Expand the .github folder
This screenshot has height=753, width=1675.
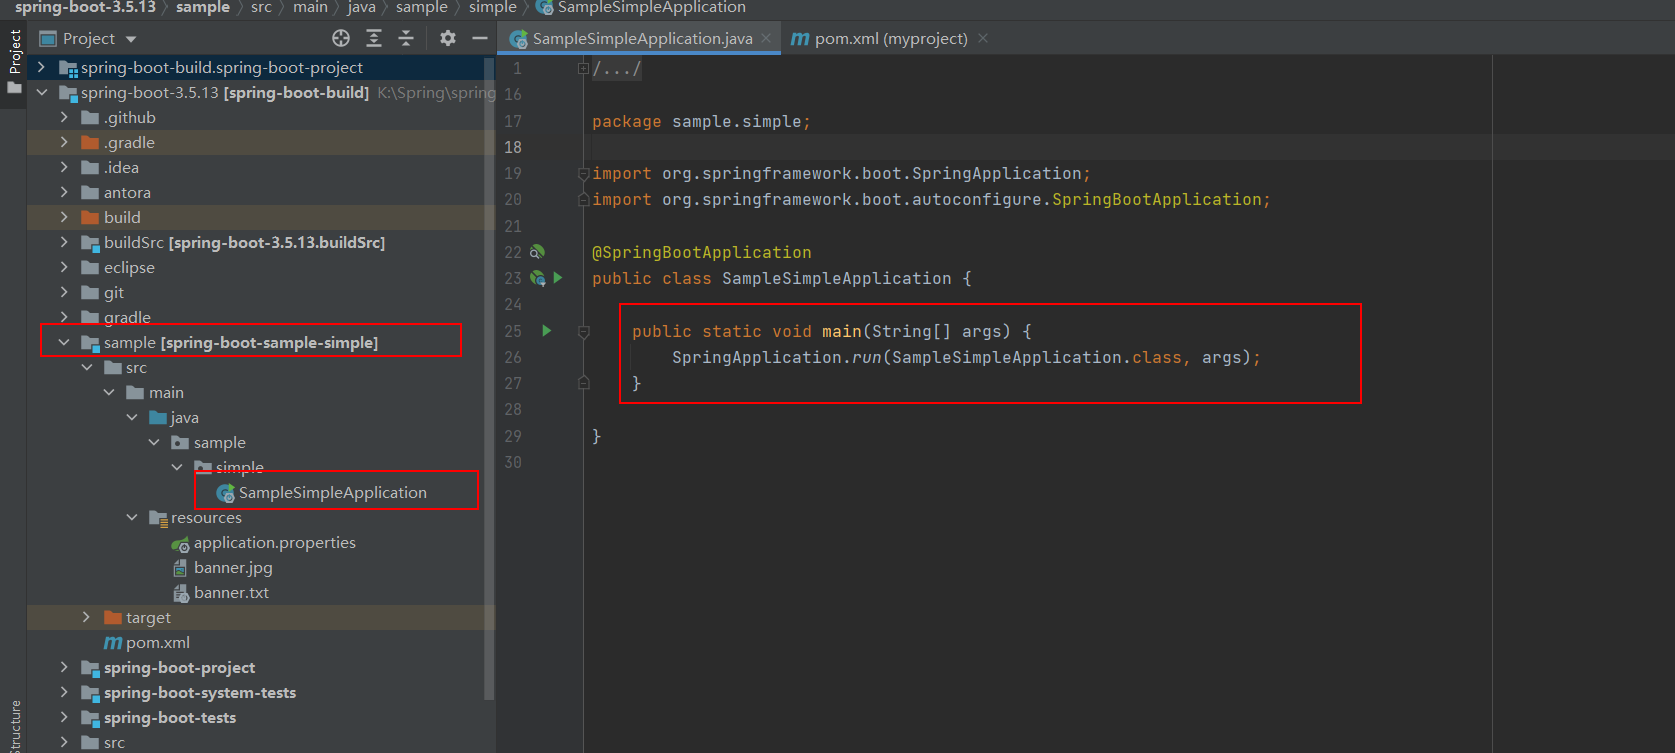(x=64, y=117)
